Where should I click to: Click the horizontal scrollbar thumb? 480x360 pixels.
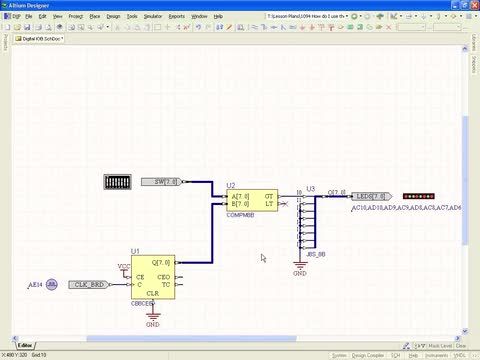click(191, 339)
